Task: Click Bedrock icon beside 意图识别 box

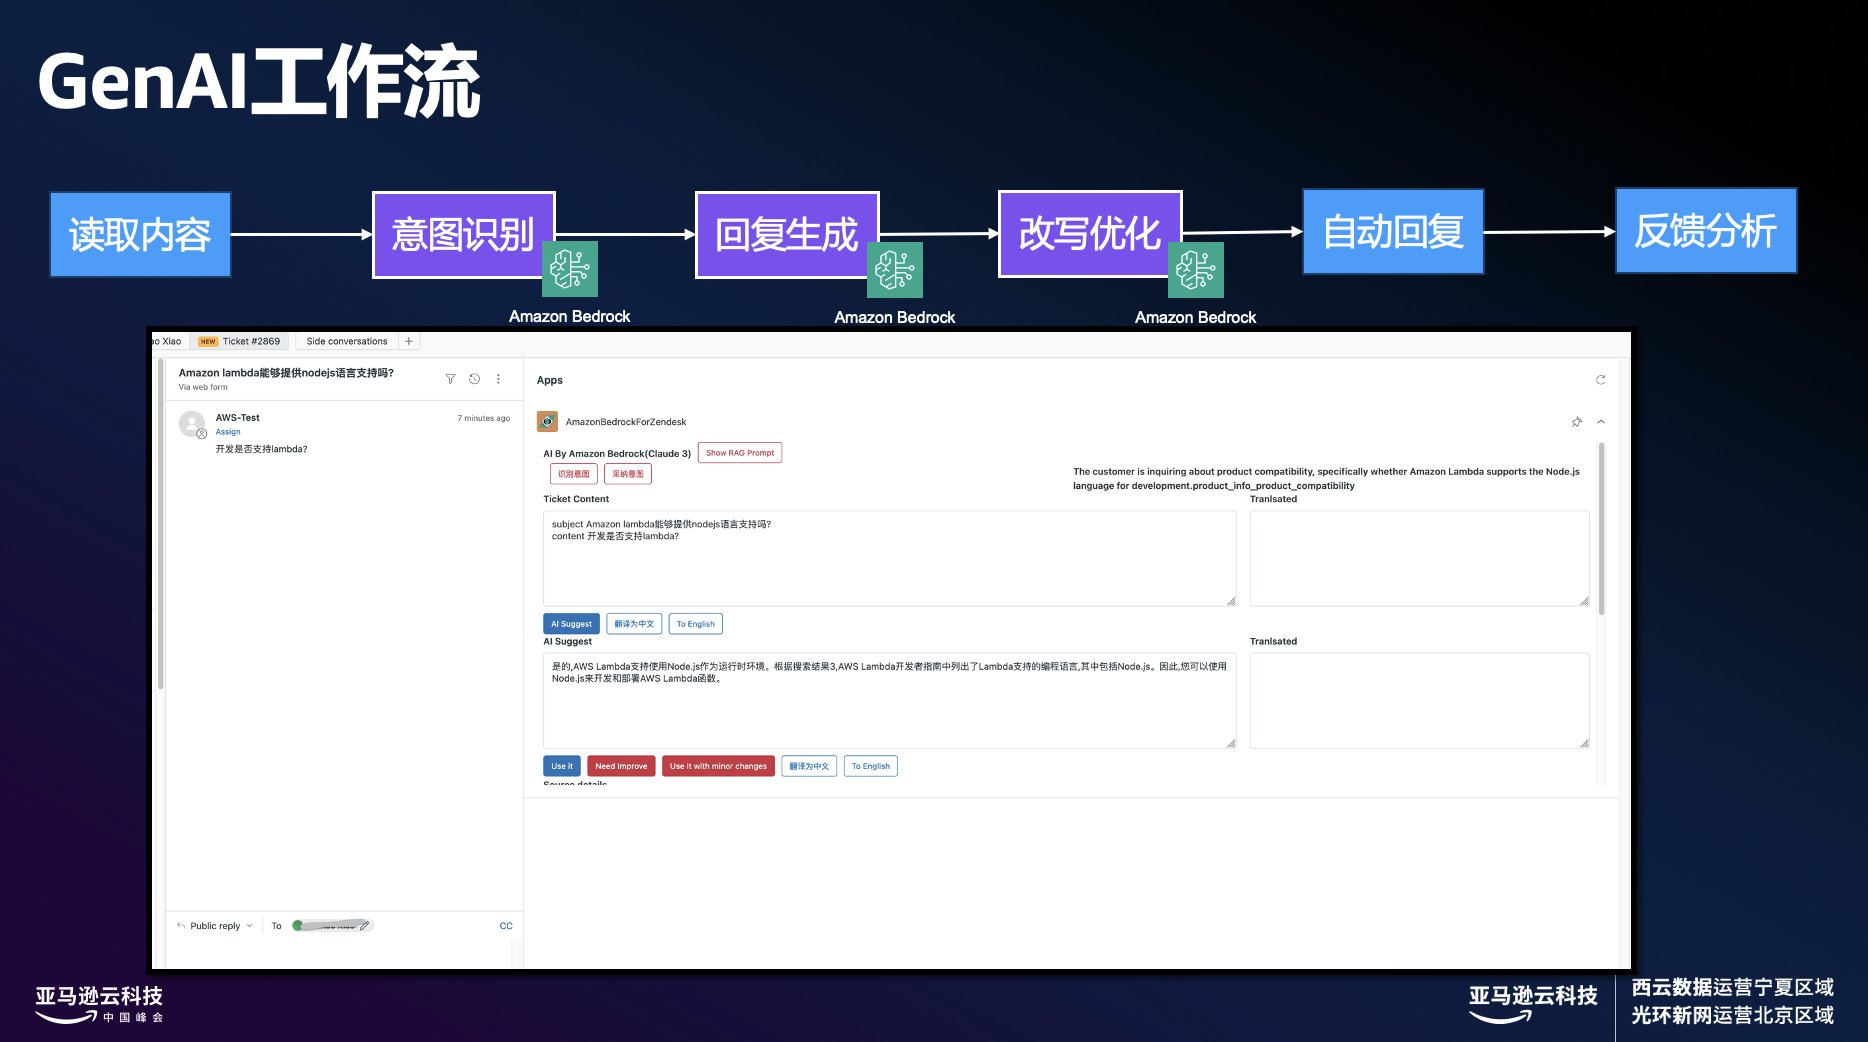Action: point(570,269)
